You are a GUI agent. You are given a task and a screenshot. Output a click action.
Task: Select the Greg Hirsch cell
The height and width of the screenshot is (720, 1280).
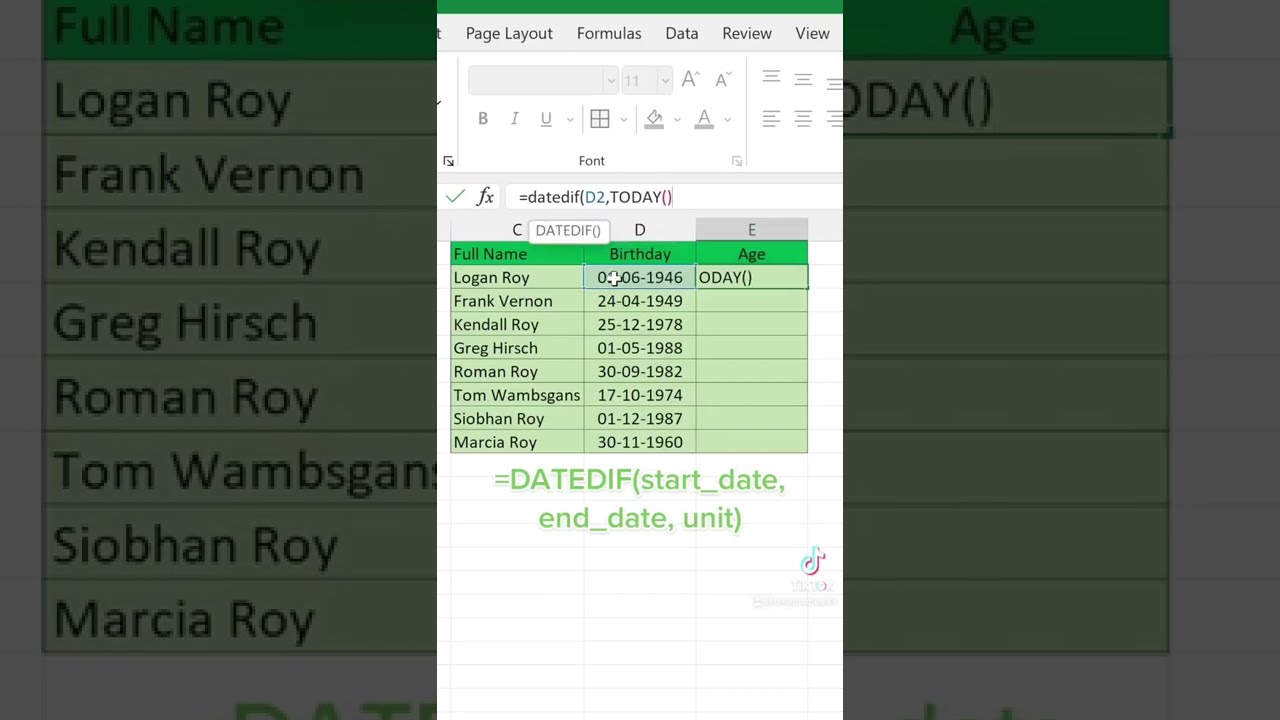[517, 348]
